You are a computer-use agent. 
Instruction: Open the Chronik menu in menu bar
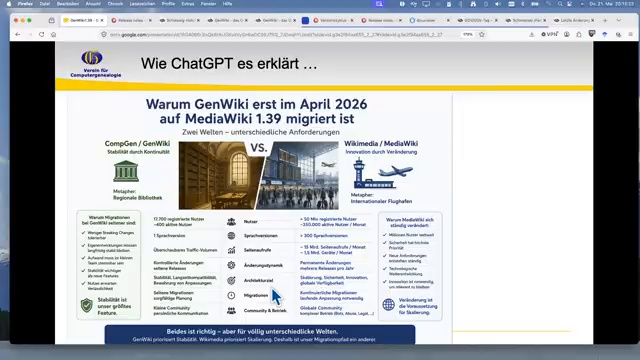tap(115, 4)
